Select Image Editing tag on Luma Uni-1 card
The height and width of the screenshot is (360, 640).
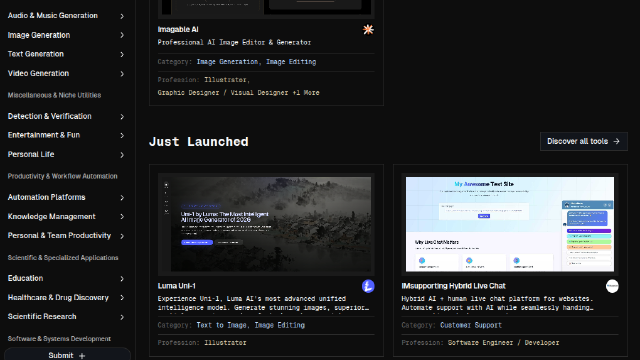pos(280,325)
